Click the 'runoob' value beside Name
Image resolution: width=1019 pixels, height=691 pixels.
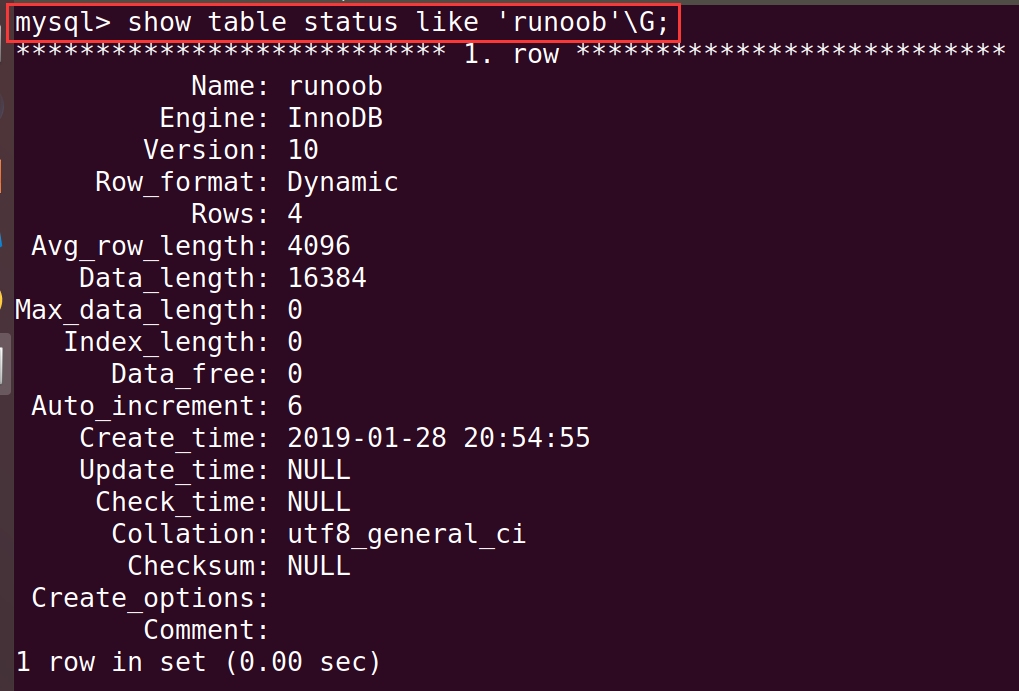point(334,86)
